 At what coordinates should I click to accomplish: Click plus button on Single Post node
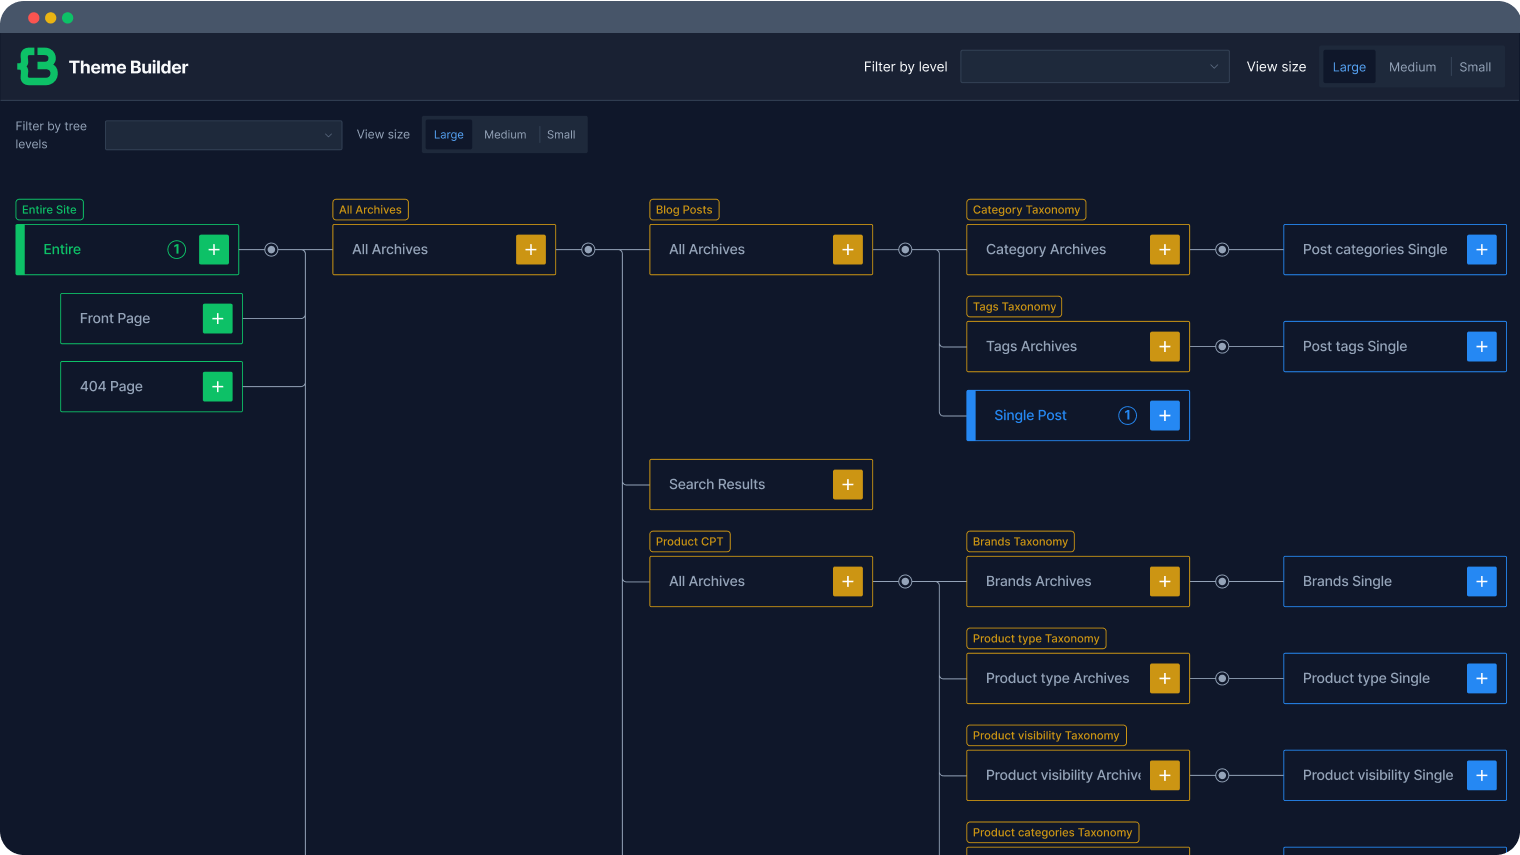(1165, 415)
